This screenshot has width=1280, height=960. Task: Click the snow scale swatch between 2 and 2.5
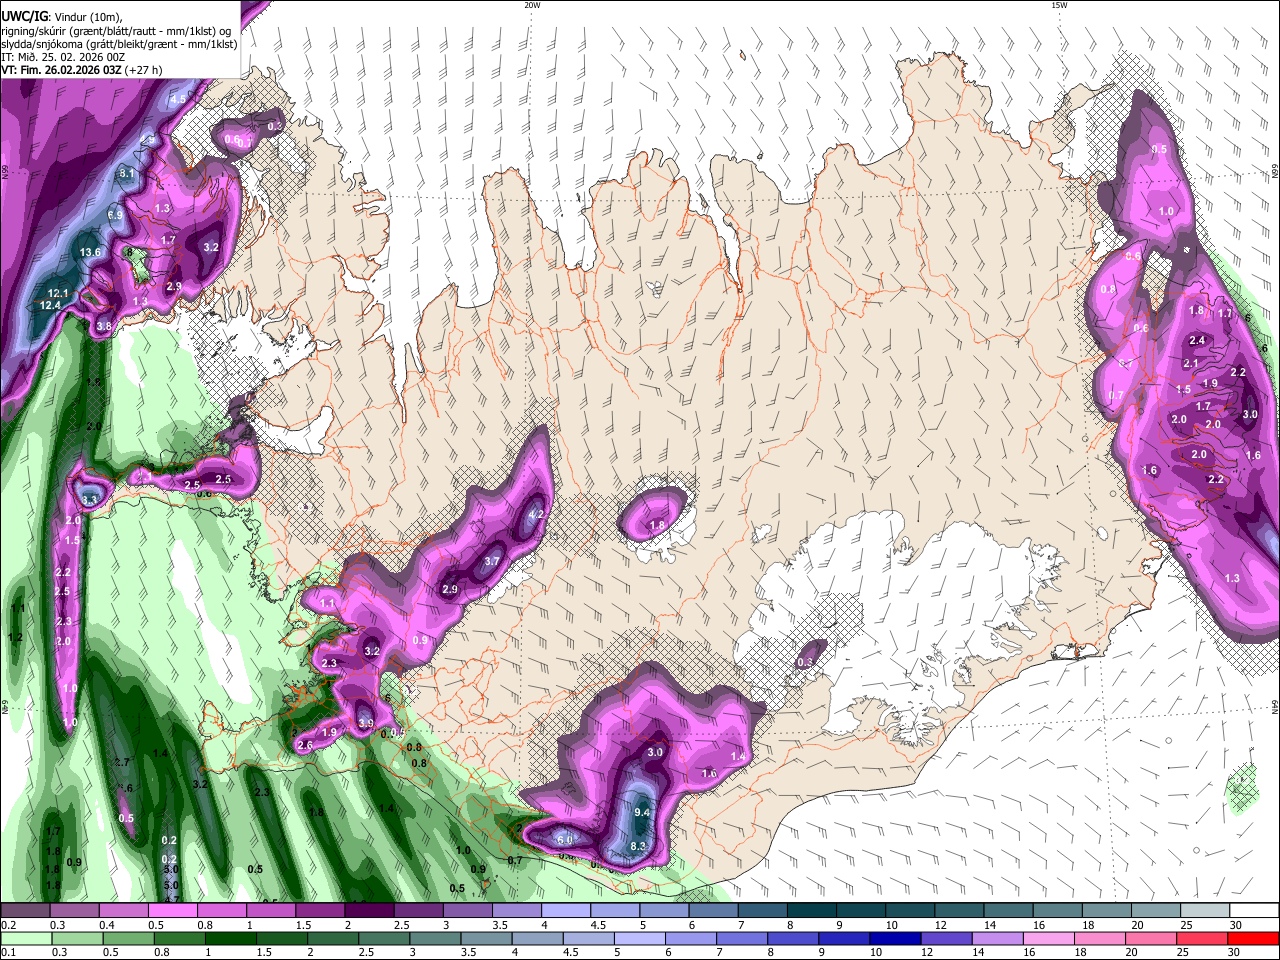(x=369, y=911)
